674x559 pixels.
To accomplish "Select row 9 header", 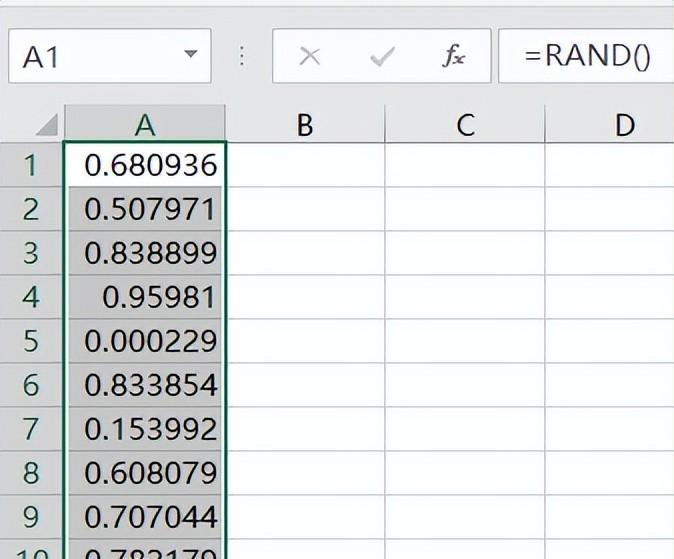I will (31, 517).
